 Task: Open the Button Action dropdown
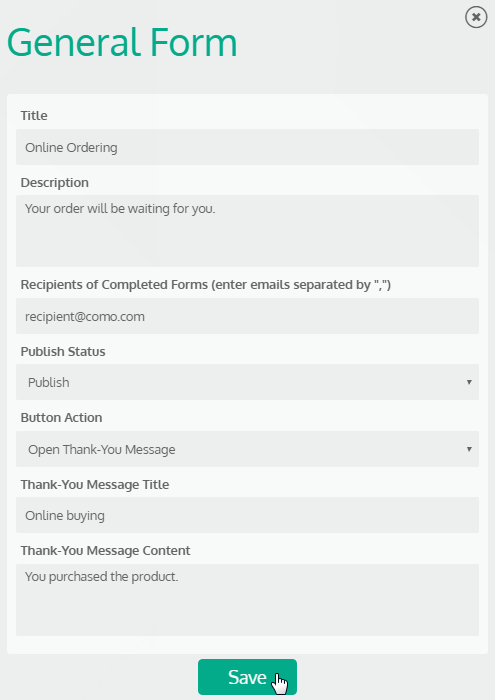[x=247, y=449]
